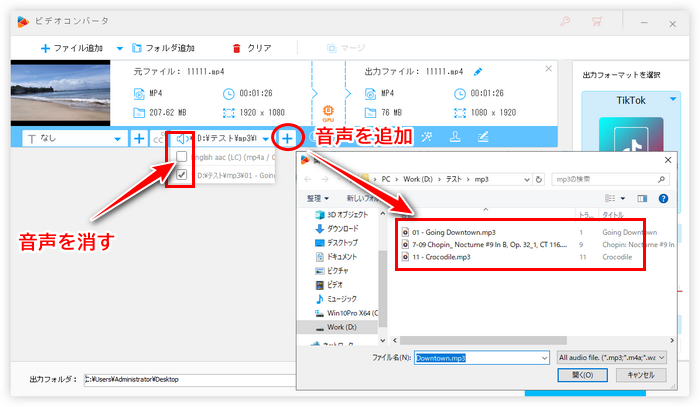The width and height of the screenshot is (700, 407).
Task: Click the navigation tree scroll down arrow
Action: [383, 341]
